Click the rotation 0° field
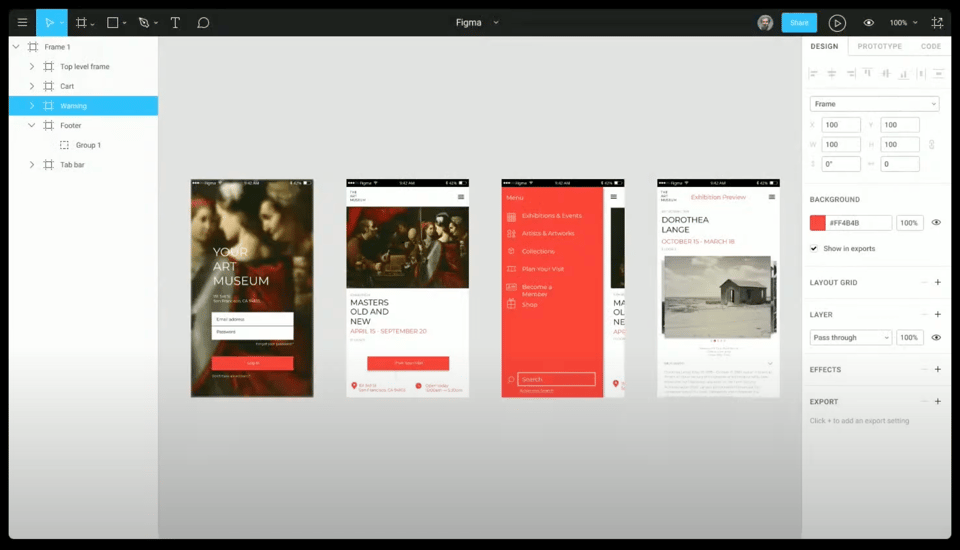 841,164
